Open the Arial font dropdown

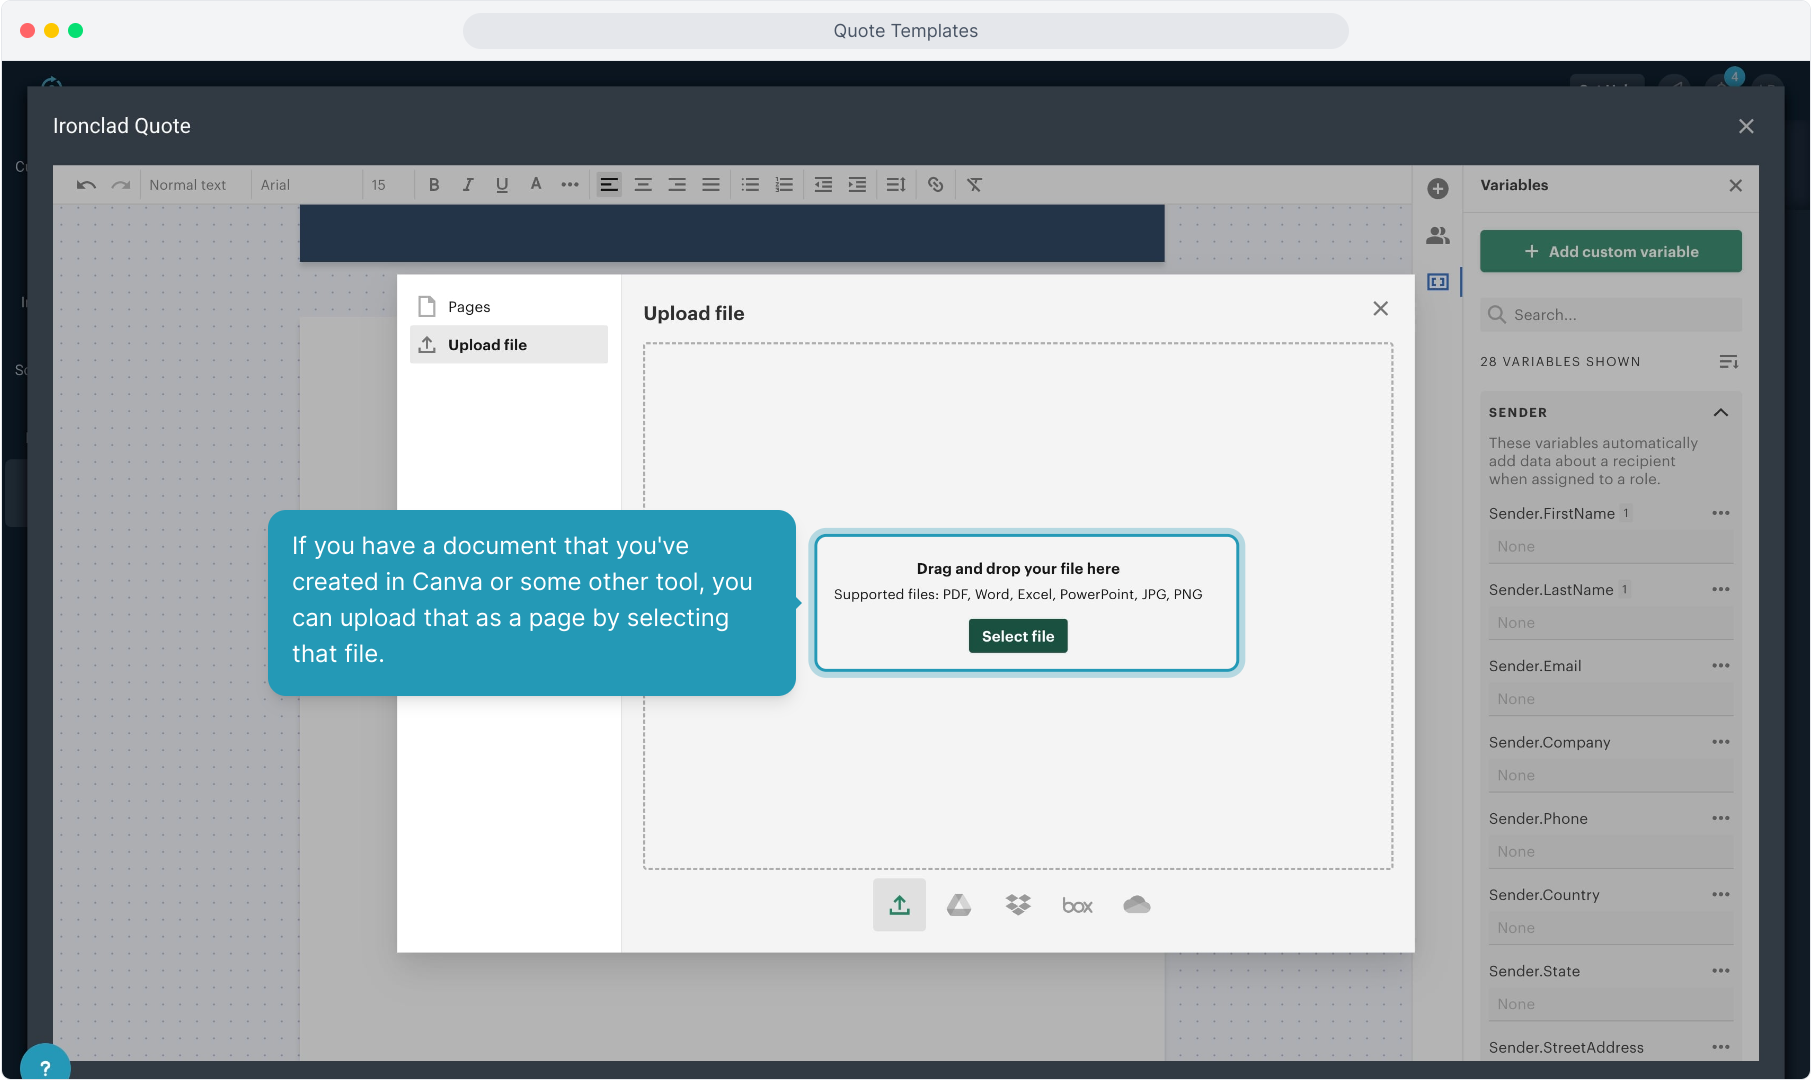(x=305, y=185)
